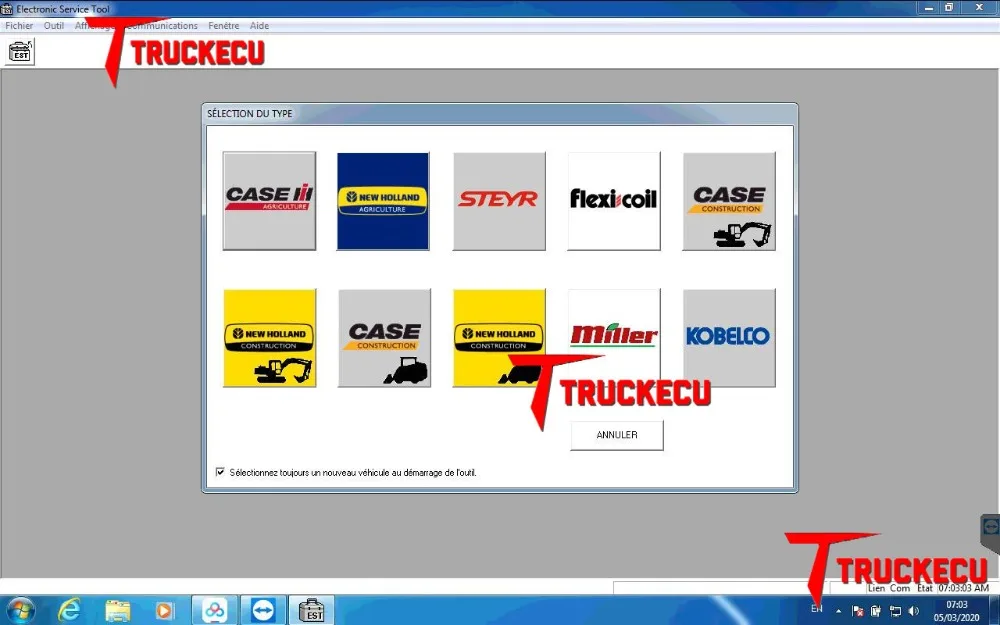Open the Aide menu
The width and height of the screenshot is (1000, 625).
pyautogui.click(x=259, y=26)
